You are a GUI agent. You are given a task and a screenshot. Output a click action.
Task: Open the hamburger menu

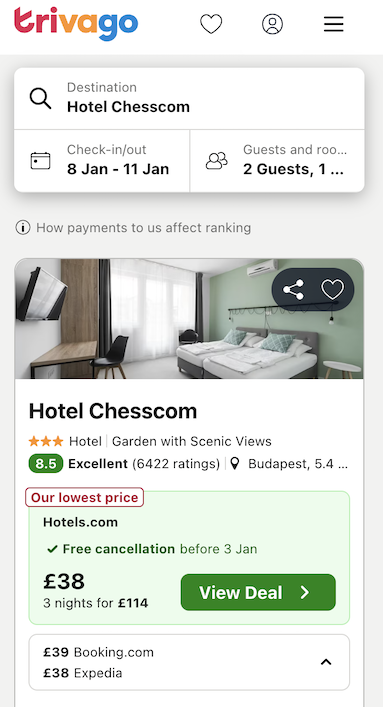pyautogui.click(x=334, y=24)
